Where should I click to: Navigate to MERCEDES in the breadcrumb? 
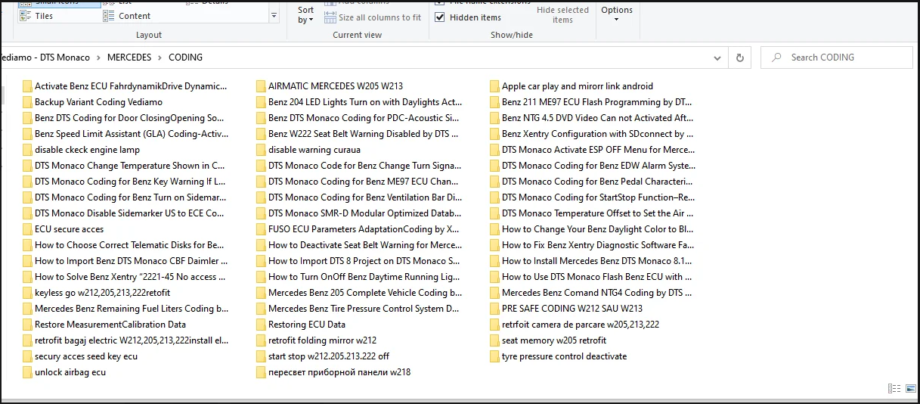point(129,57)
